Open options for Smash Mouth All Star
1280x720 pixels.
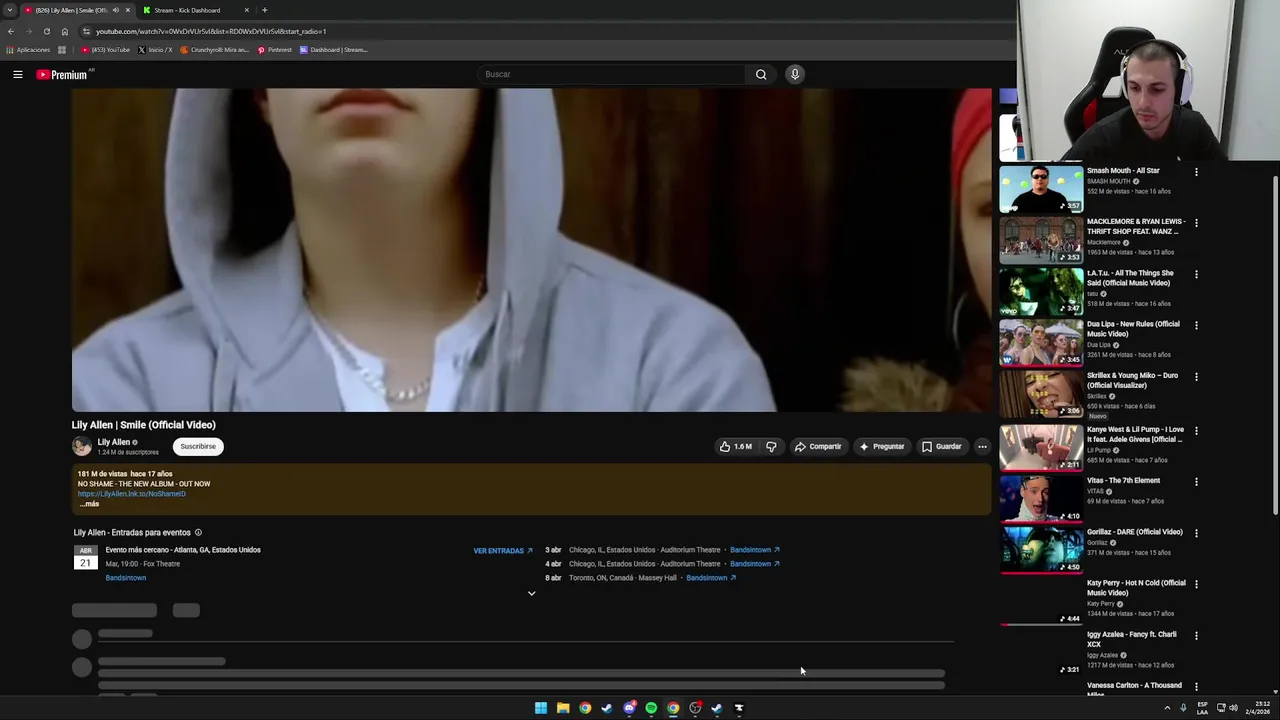click(x=1196, y=172)
